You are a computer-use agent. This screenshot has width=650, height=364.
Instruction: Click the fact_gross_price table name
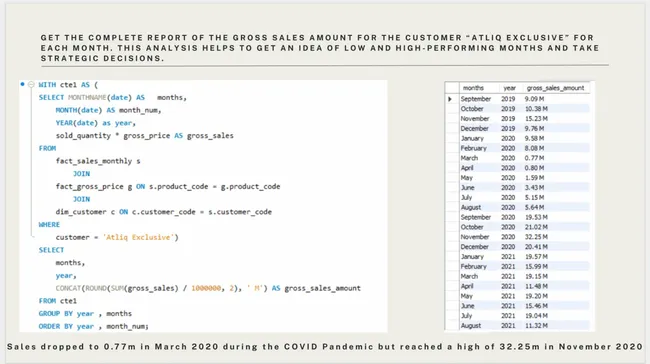(x=90, y=187)
